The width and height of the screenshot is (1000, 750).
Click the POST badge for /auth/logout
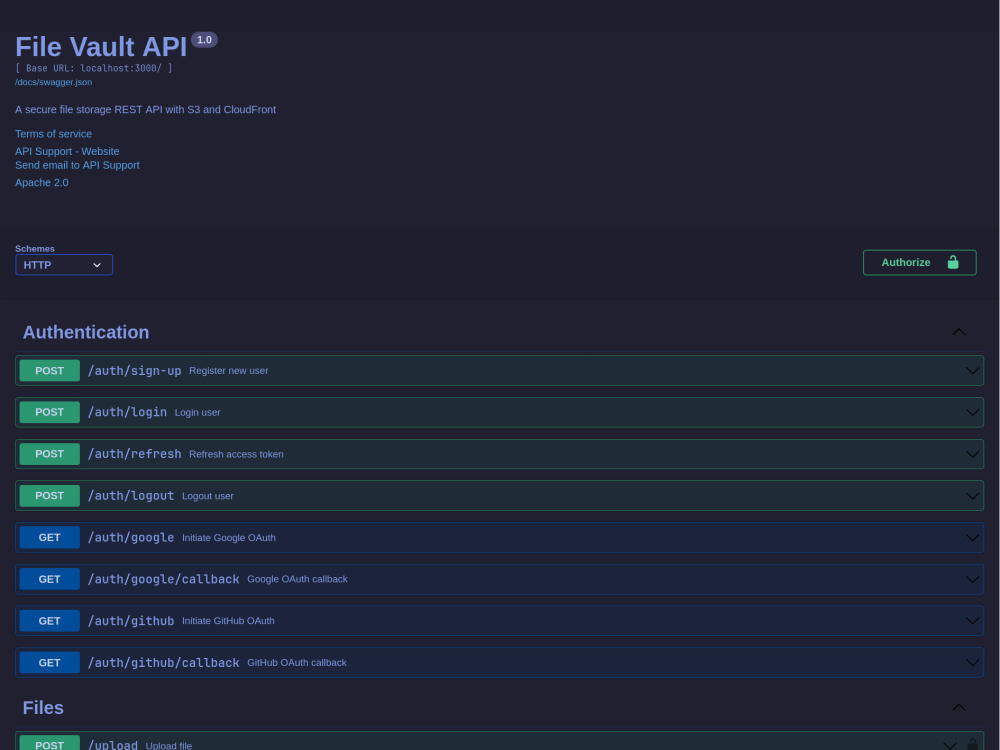coord(50,496)
